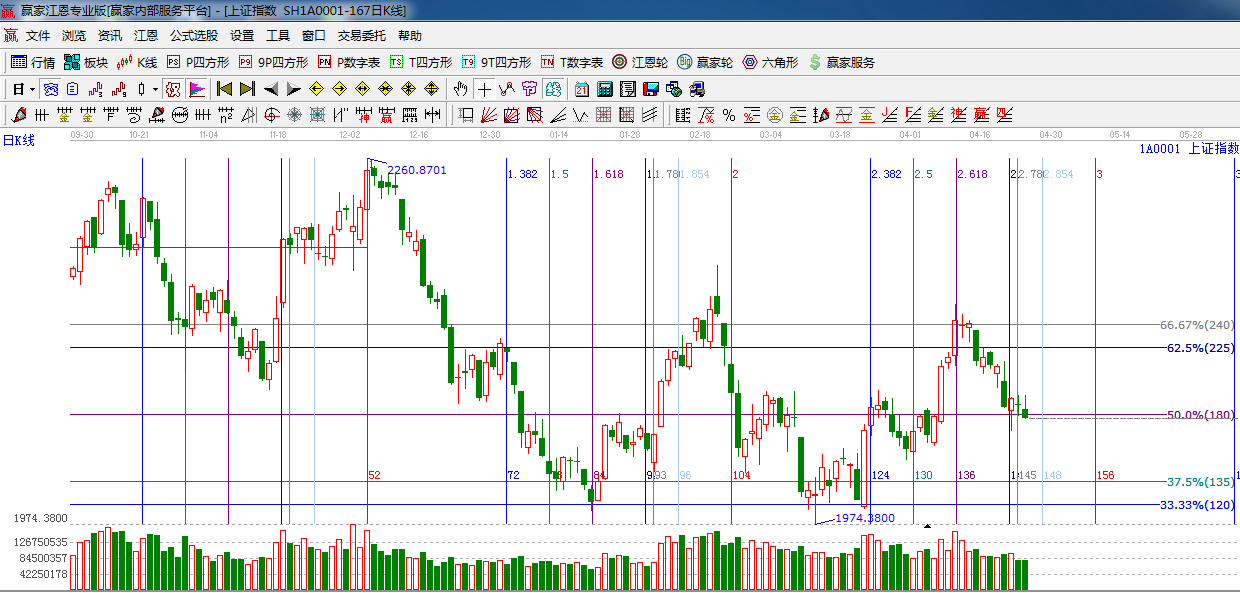Image resolution: width=1240 pixels, height=593 pixels.
Task: Toggle the highlighted blue chart mode button
Action: [50, 89]
